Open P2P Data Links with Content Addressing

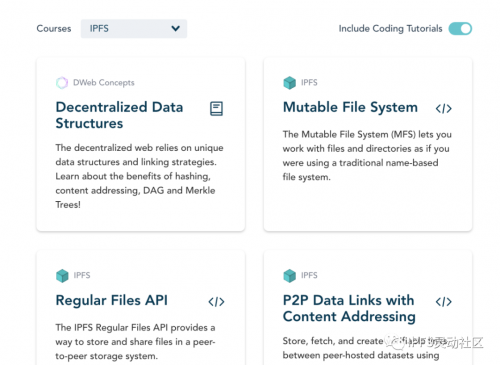point(349,308)
